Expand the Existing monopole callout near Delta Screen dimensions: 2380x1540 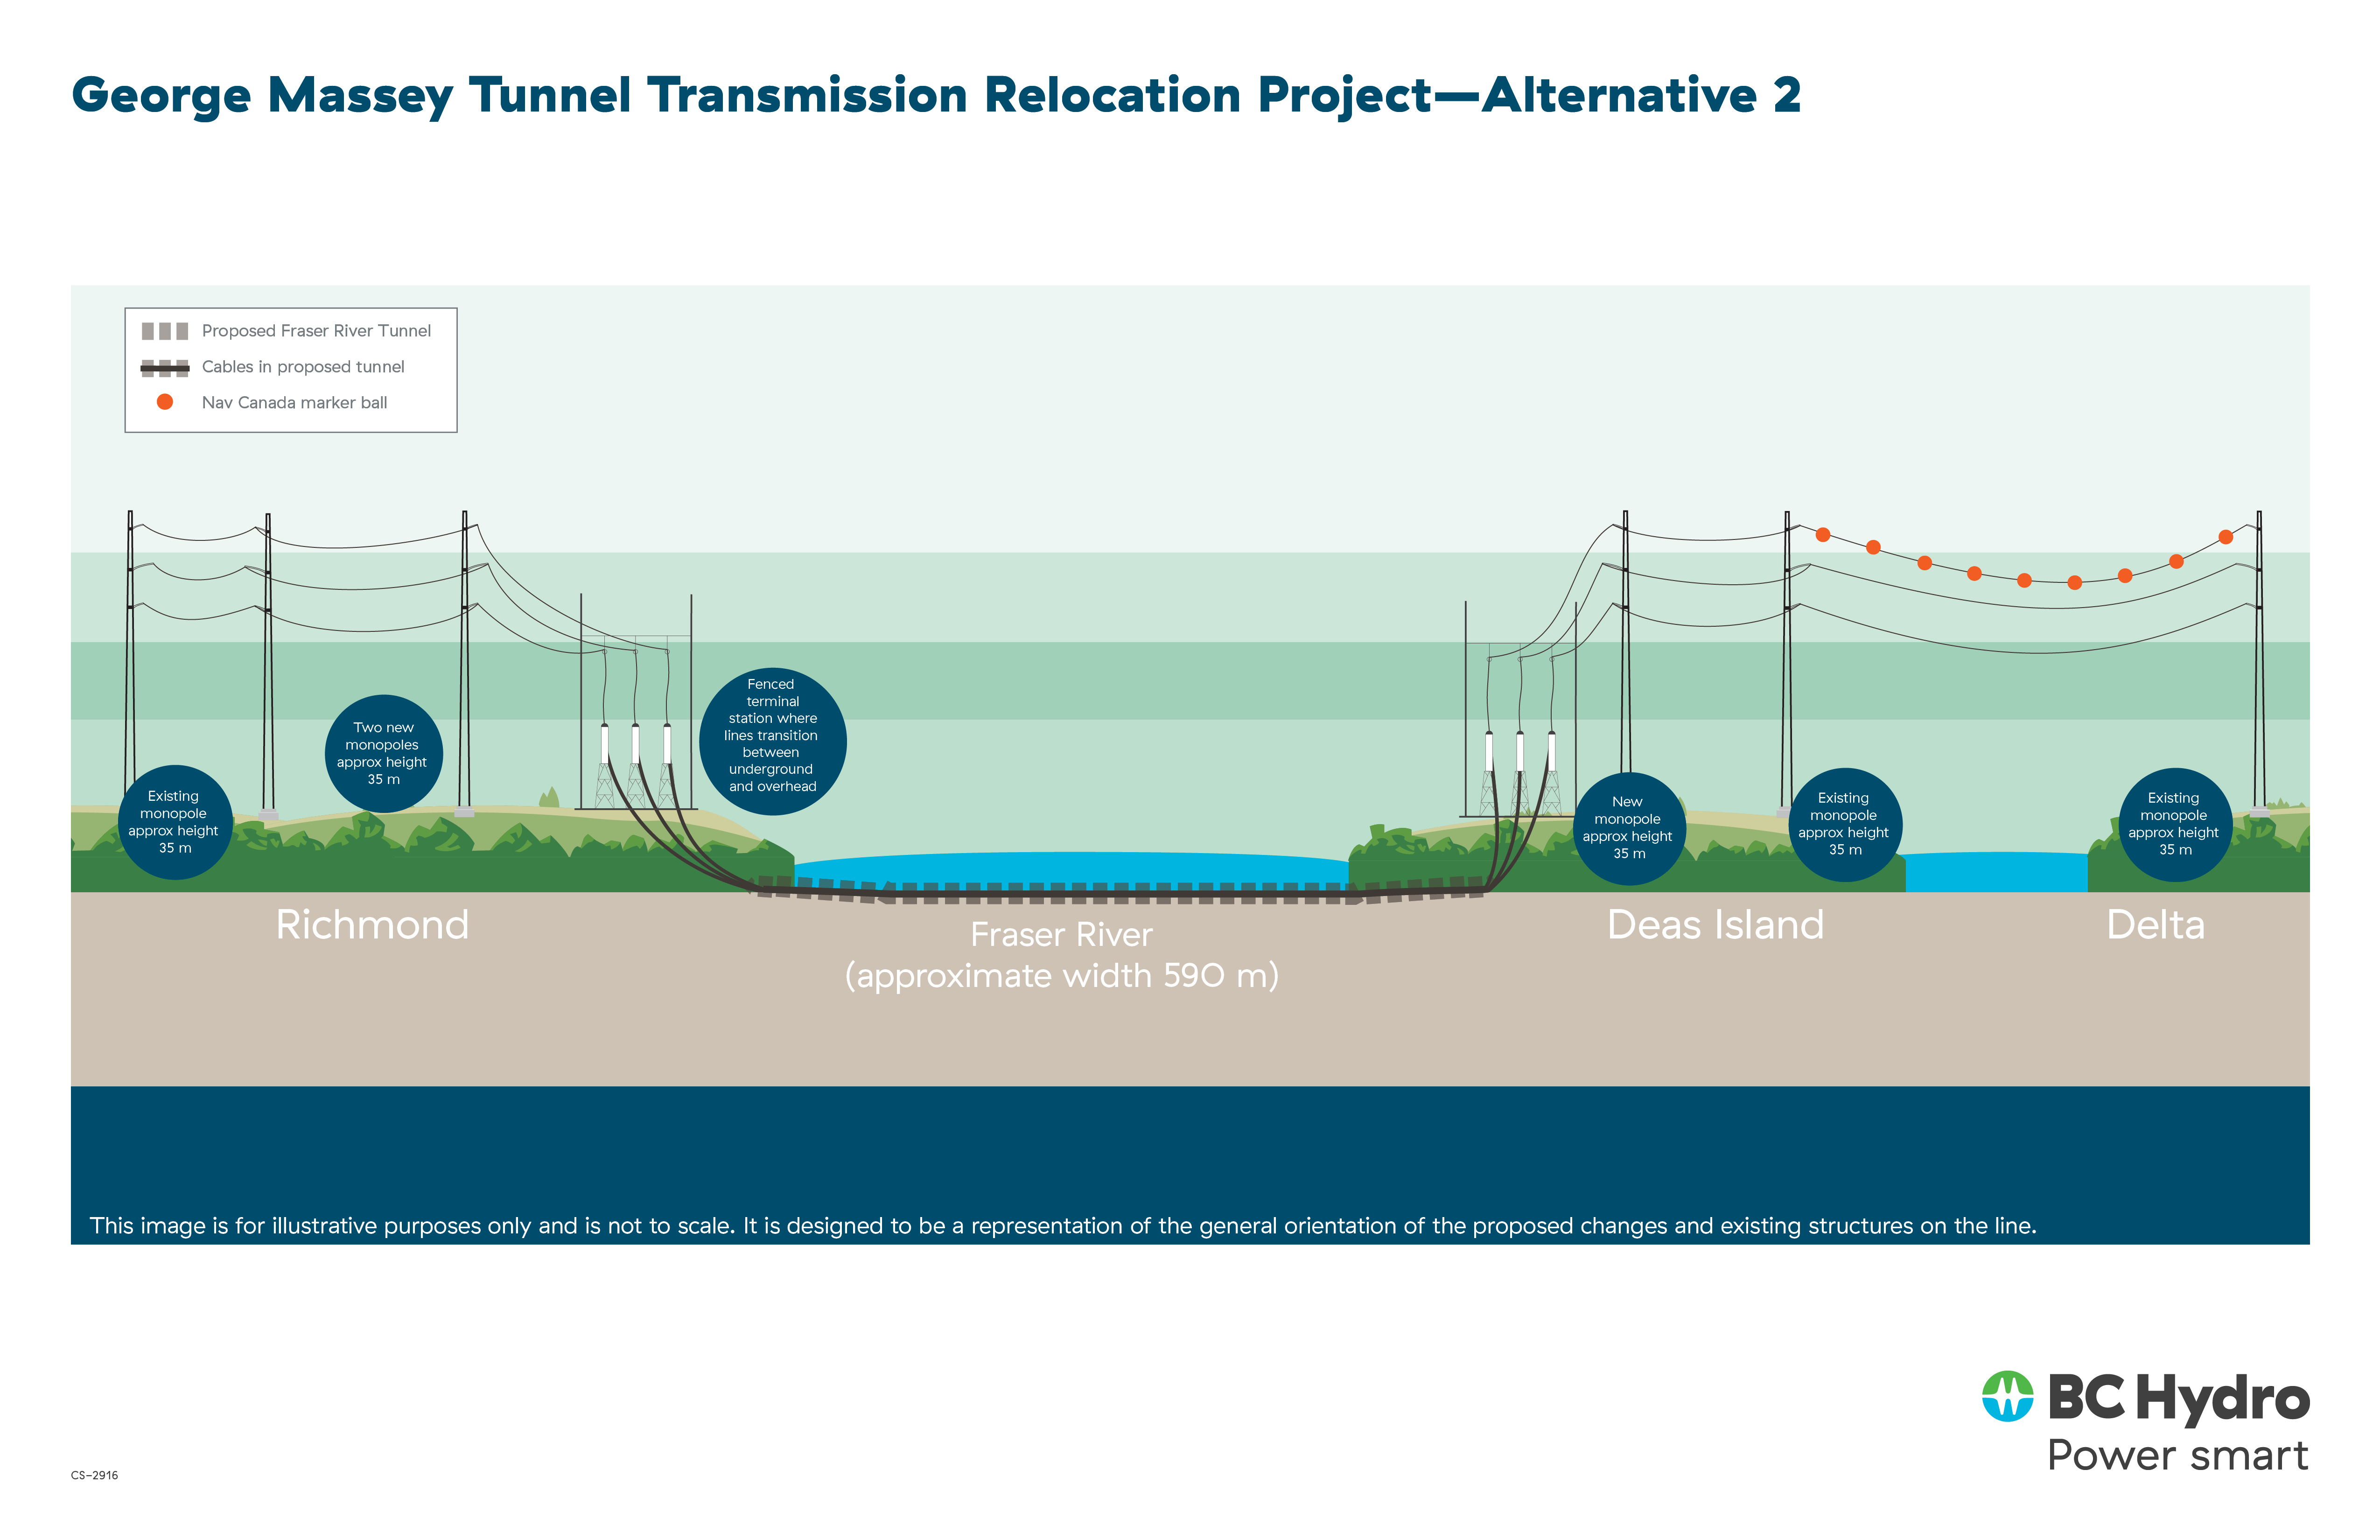click(x=2176, y=824)
